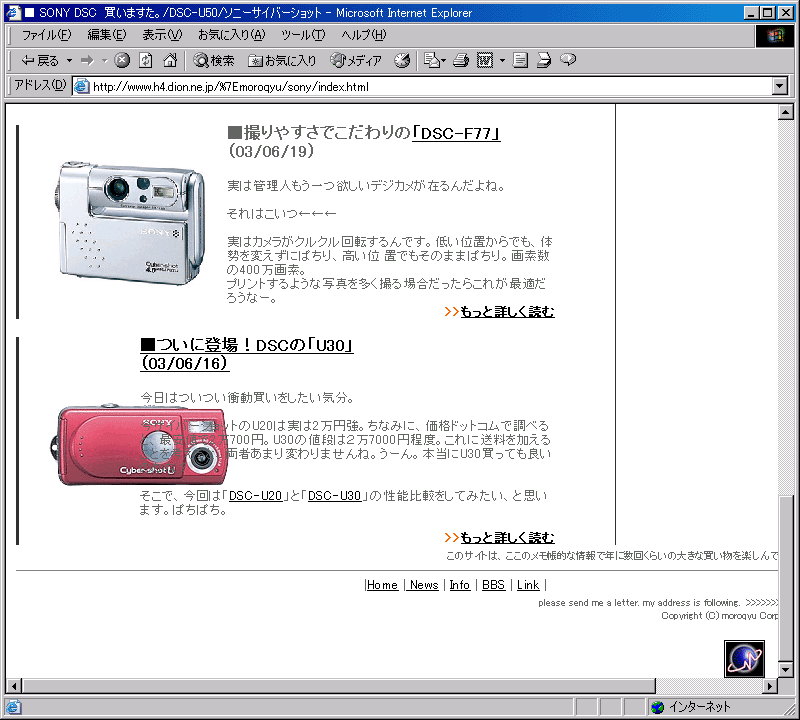The height and width of the screenshot is (720, 800).
Task: Stop page loading with Stop icon
Action: point(121,61)
